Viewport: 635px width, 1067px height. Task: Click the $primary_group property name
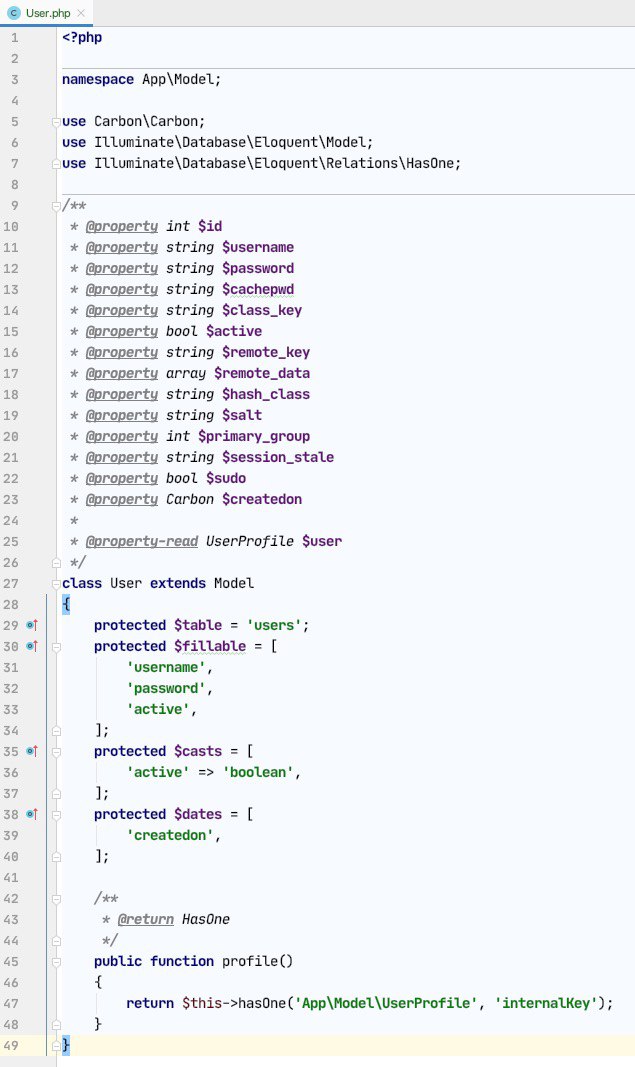pos(254,436)
